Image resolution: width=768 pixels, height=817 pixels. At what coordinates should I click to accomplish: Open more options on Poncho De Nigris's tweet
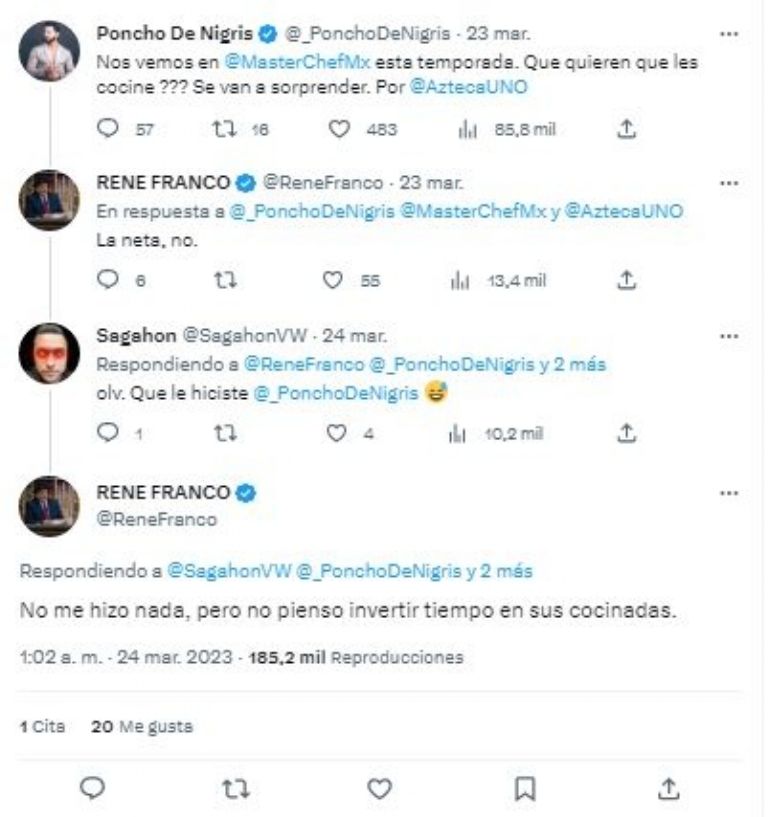pos(729,33)
